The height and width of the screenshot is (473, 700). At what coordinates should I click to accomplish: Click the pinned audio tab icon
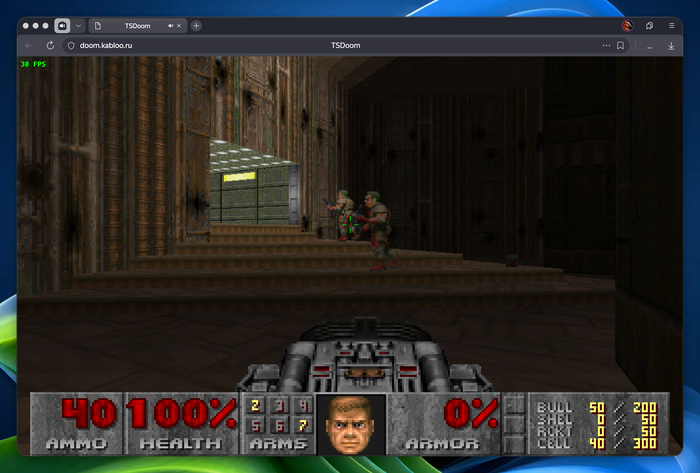pos(62,25)
